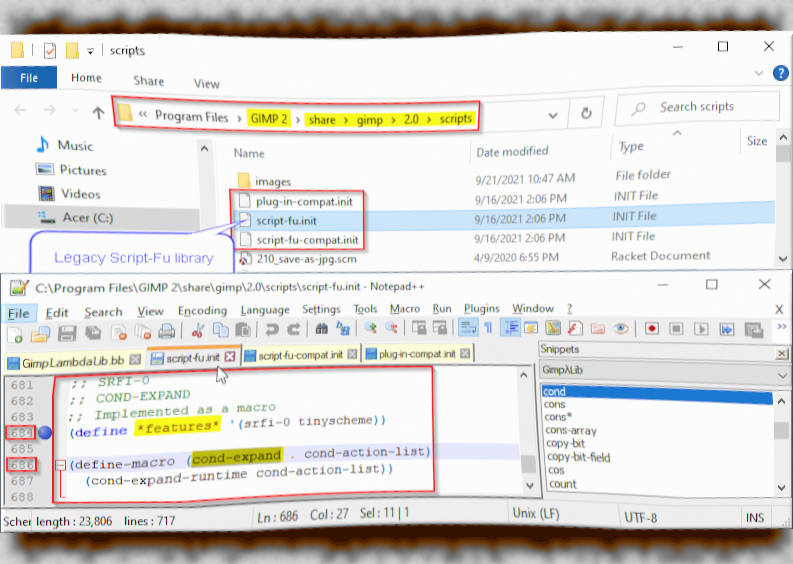The width and height of the screenshot is (793, 564).
Task: Select the 'copy-bit-field' snippet
Action: [579, 457]
